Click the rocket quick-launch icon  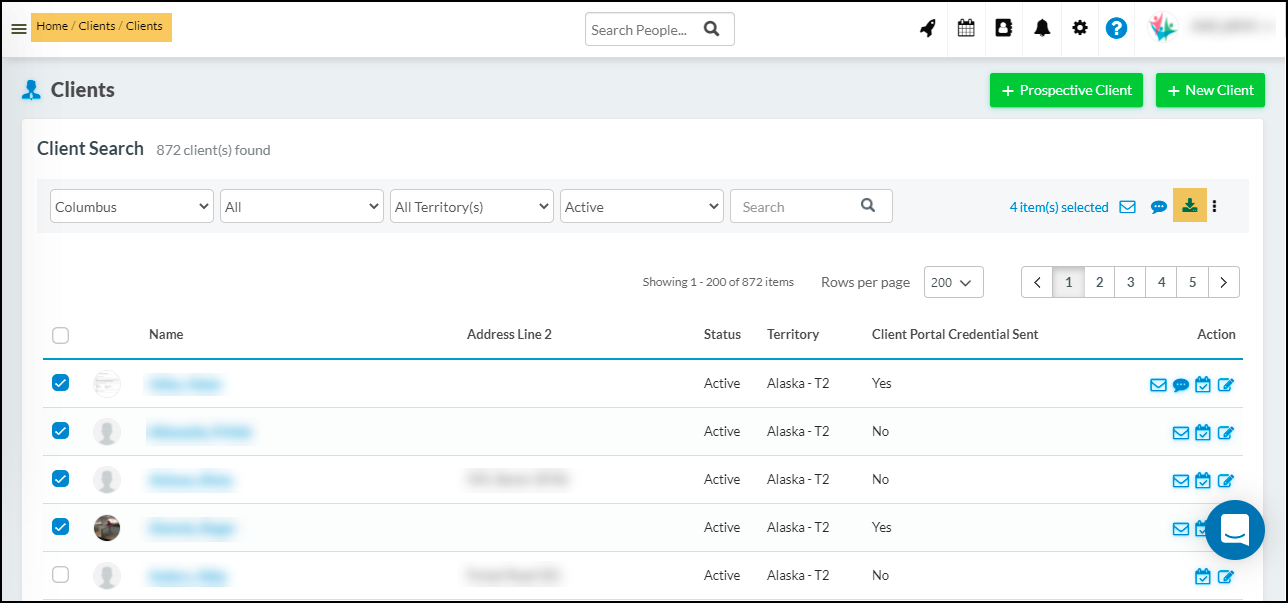[x=928, y=28]
